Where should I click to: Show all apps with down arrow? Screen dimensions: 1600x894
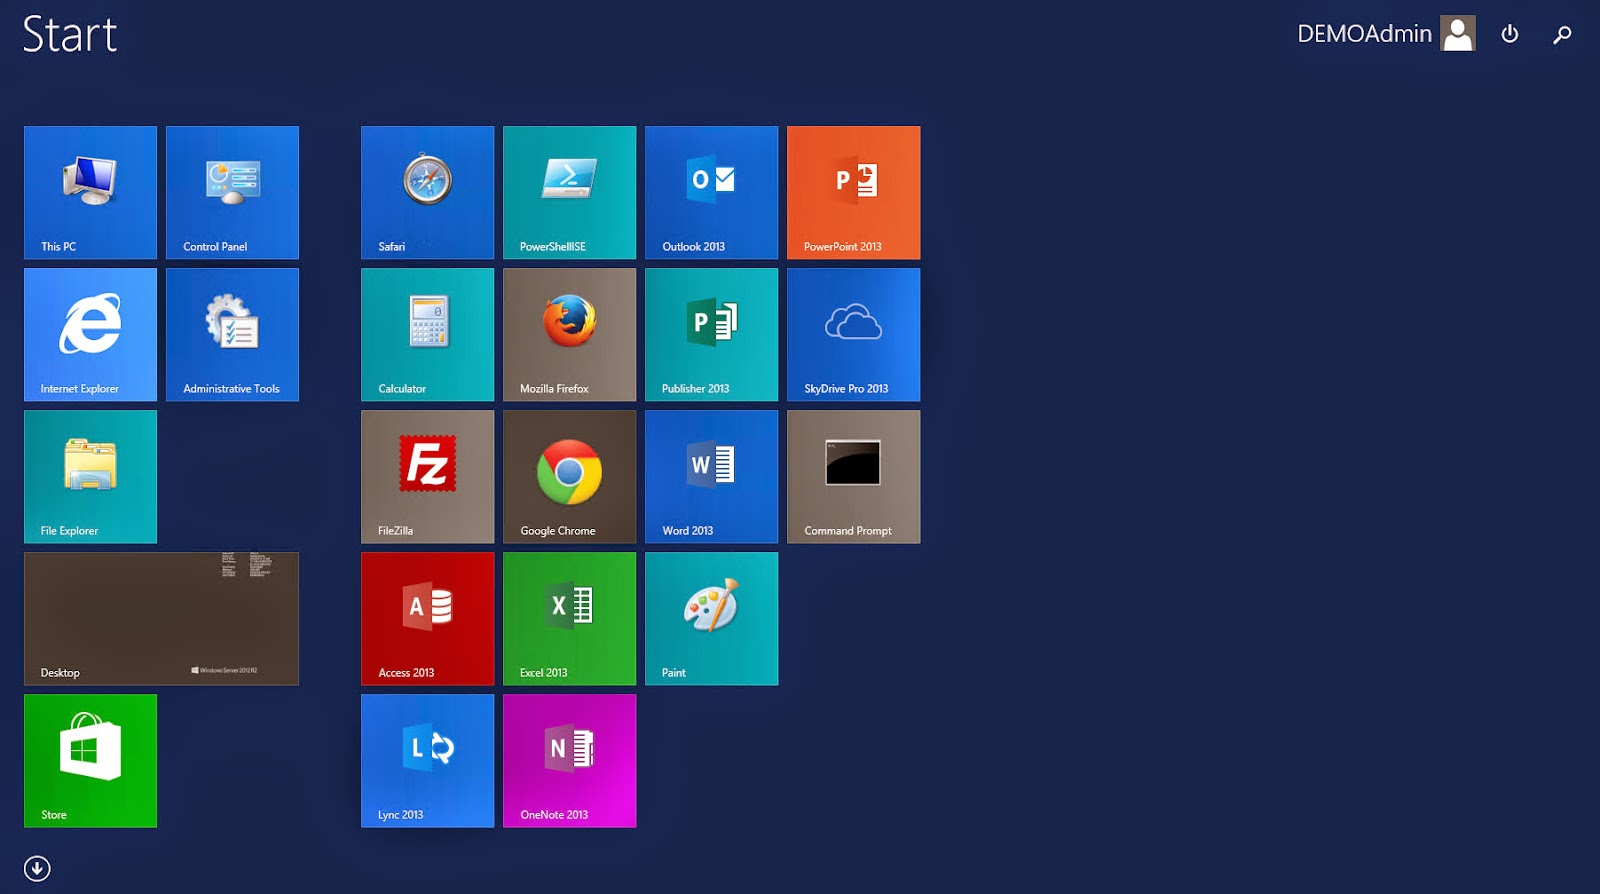[37, 868]
